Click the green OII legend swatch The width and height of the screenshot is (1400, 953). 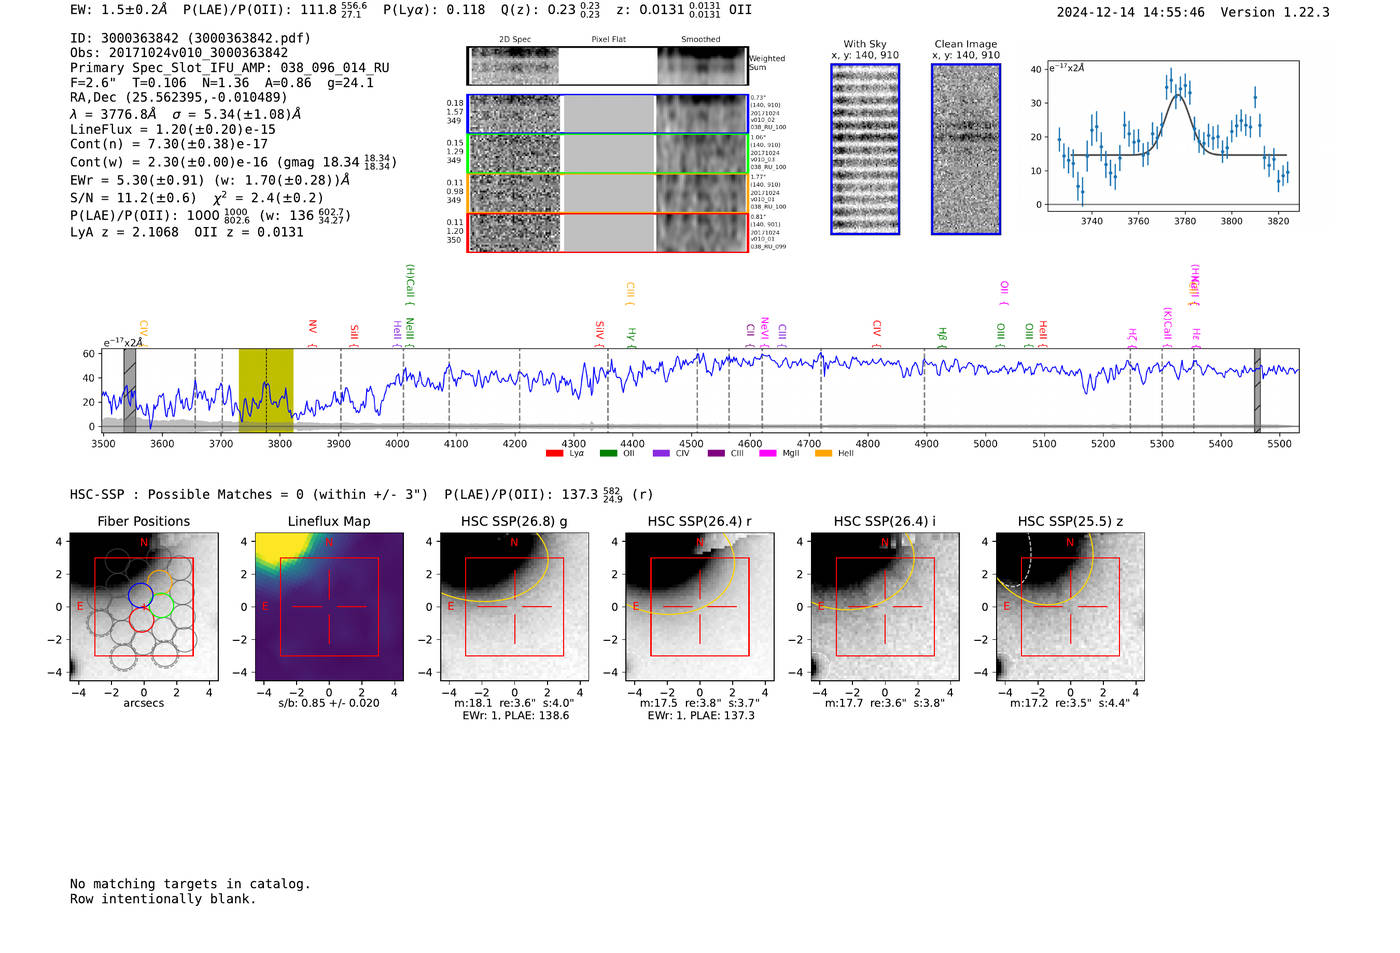[608, 454]
